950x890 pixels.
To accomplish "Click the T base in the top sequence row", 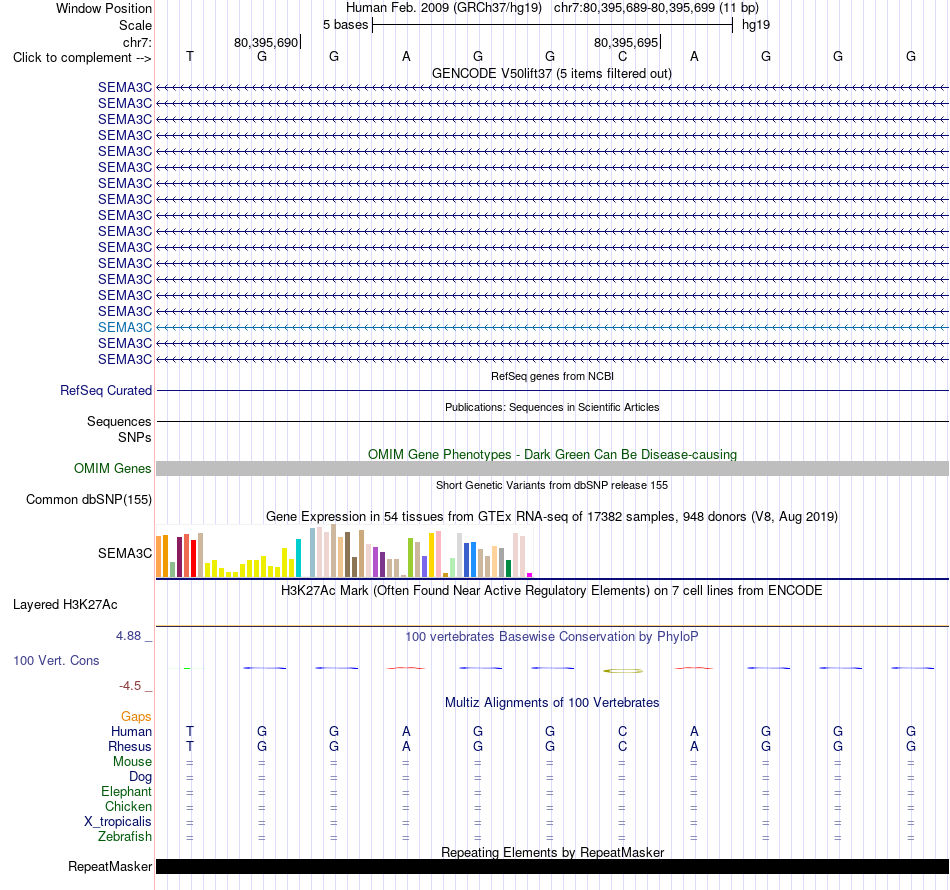I will (190, 56).
